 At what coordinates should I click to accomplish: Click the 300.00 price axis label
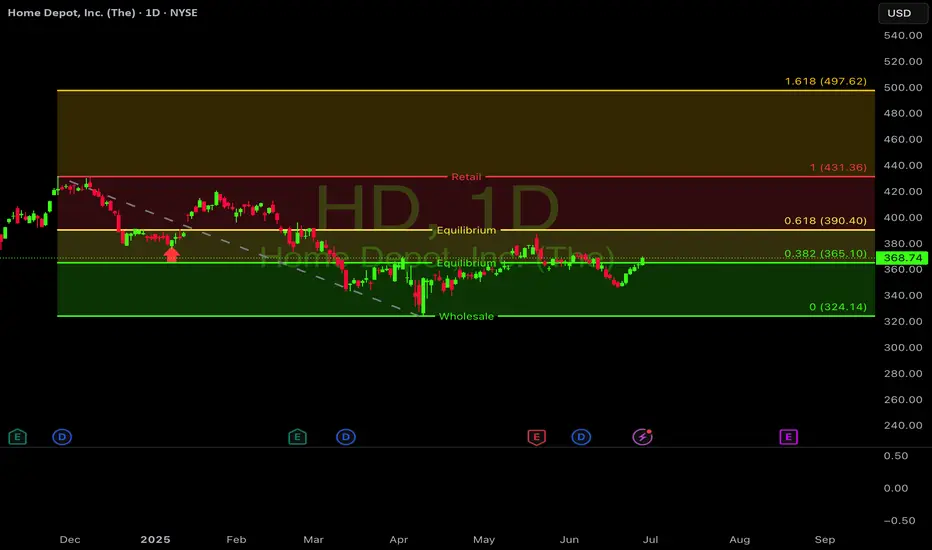pos(903,347)
